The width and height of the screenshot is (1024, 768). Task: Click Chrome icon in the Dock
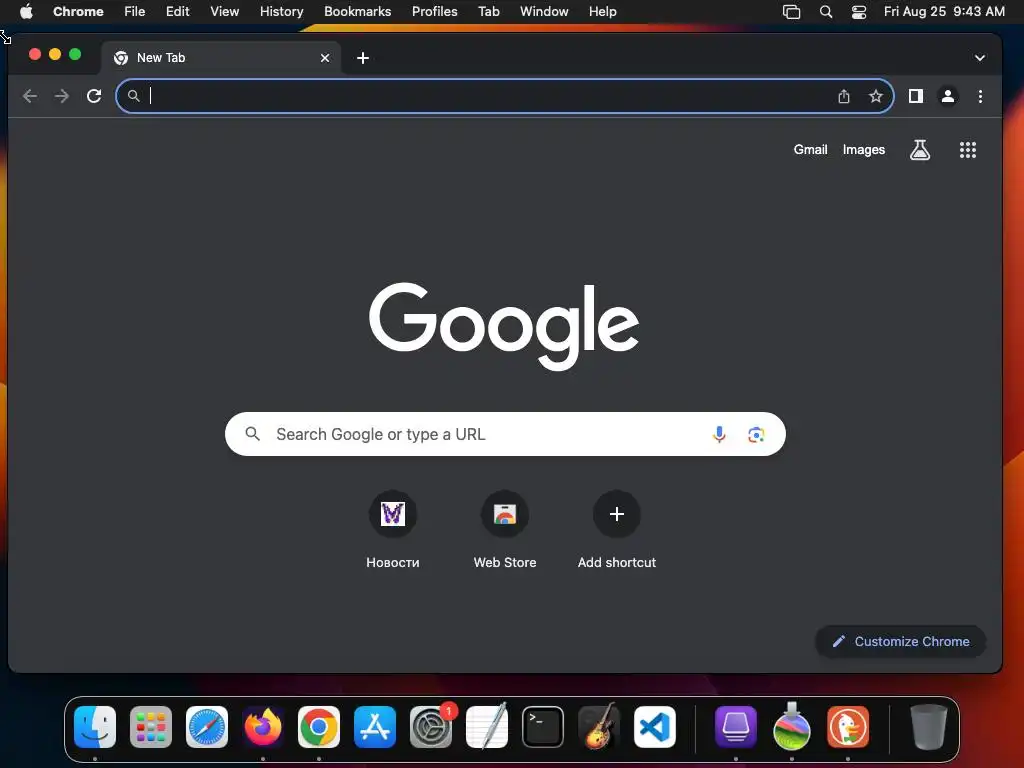coord(319,727)
